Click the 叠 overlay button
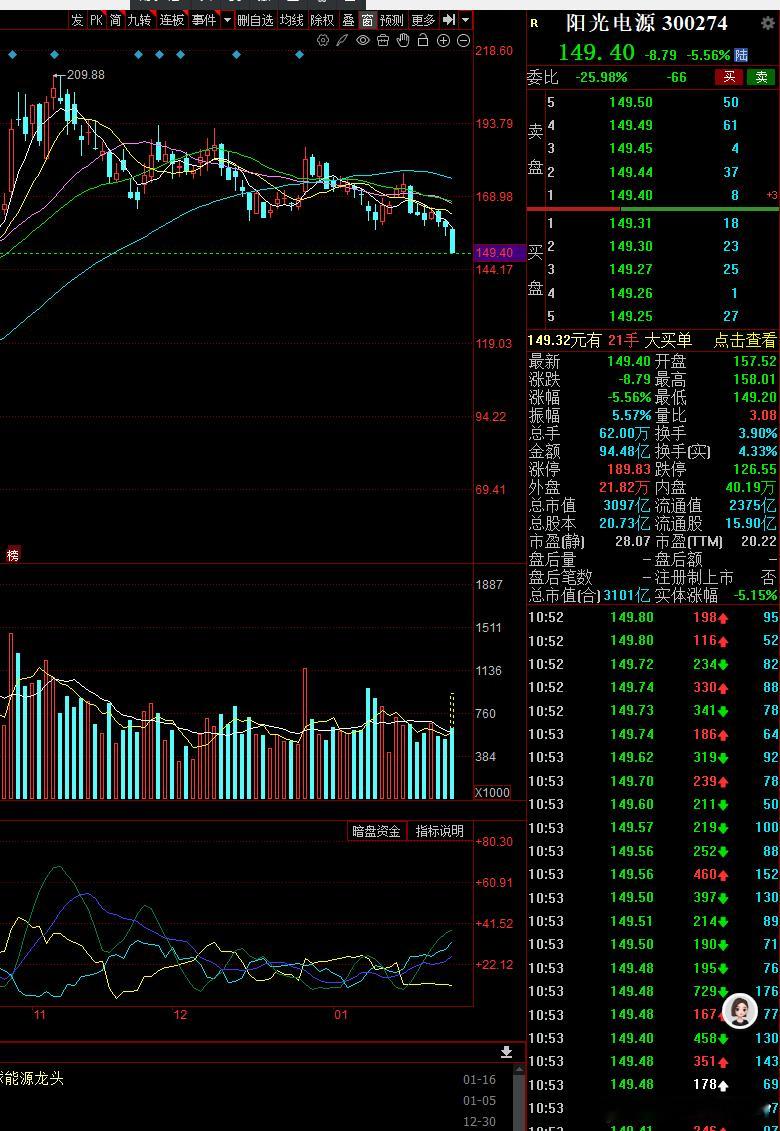780x1131 pixels. click(x=349, y=20)
